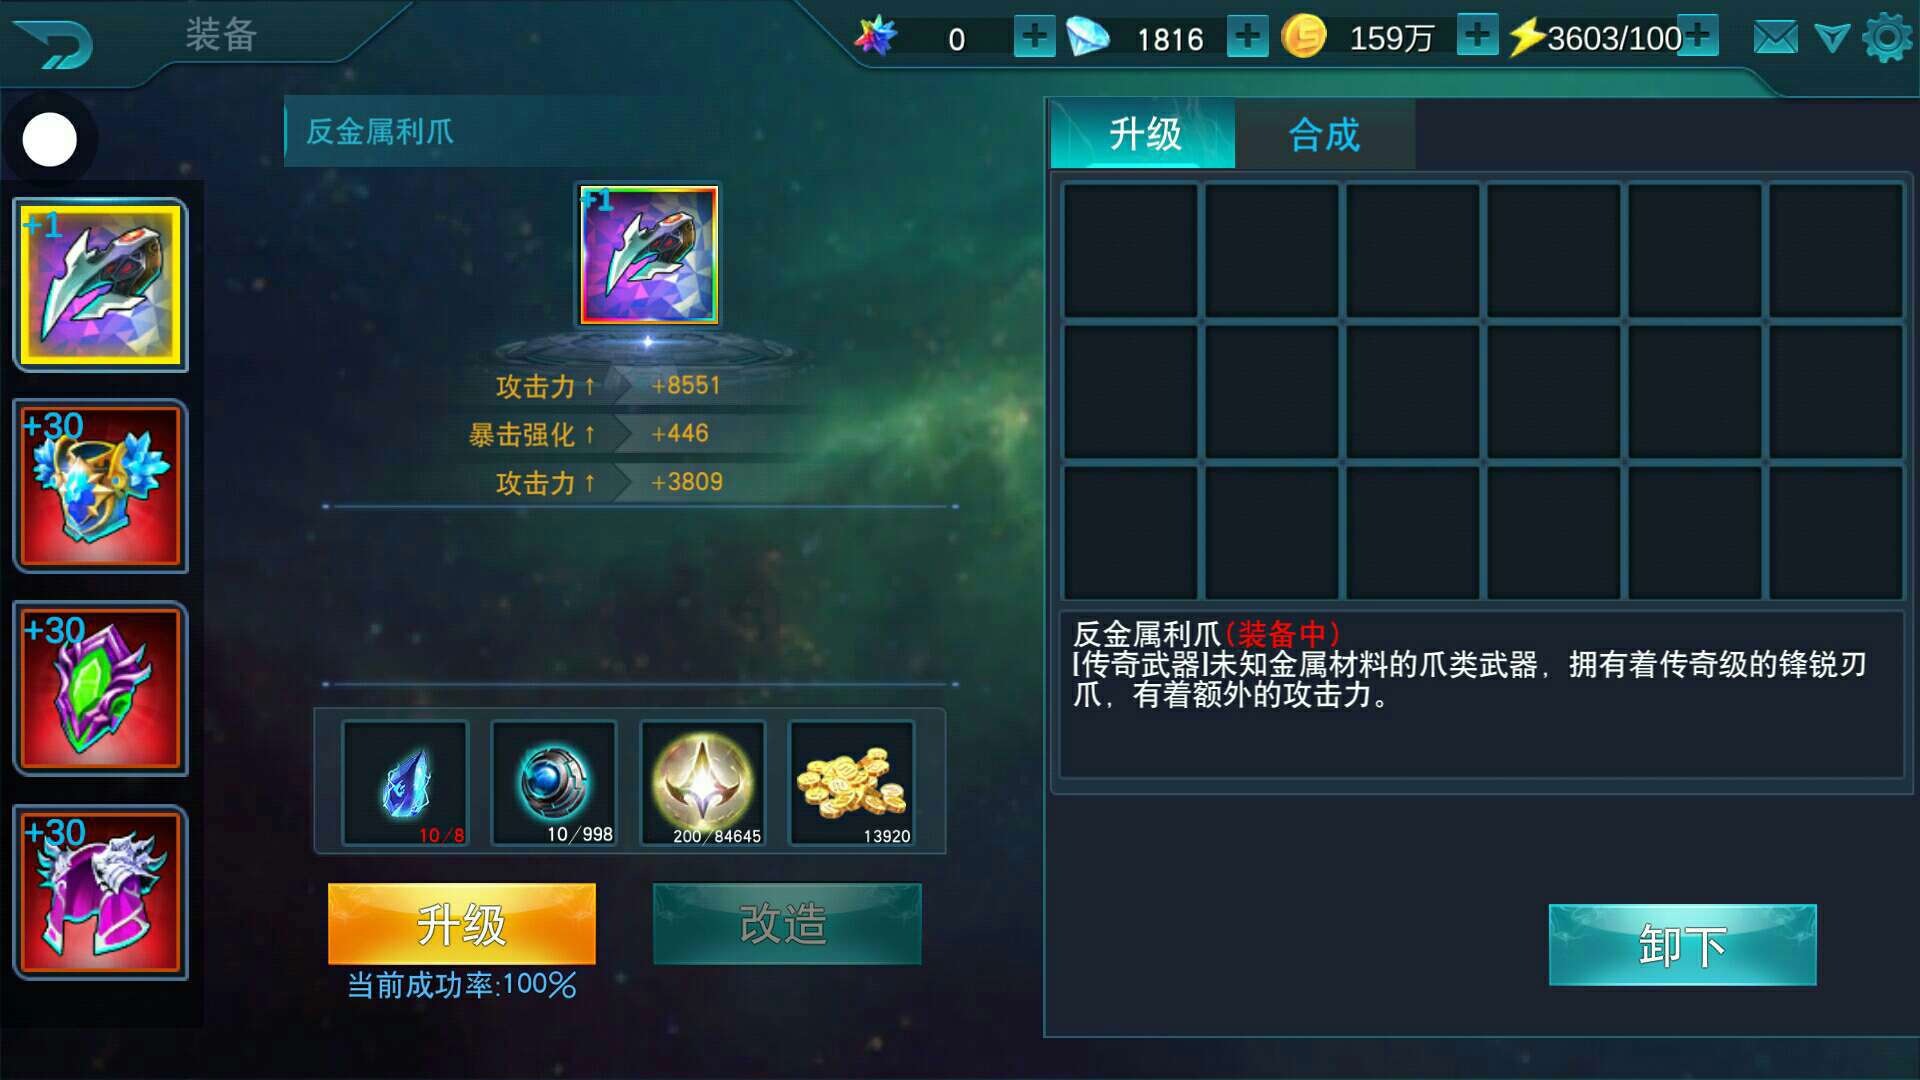Add gold coins with plus button

pyautogui.click(x=1477, y=35)
